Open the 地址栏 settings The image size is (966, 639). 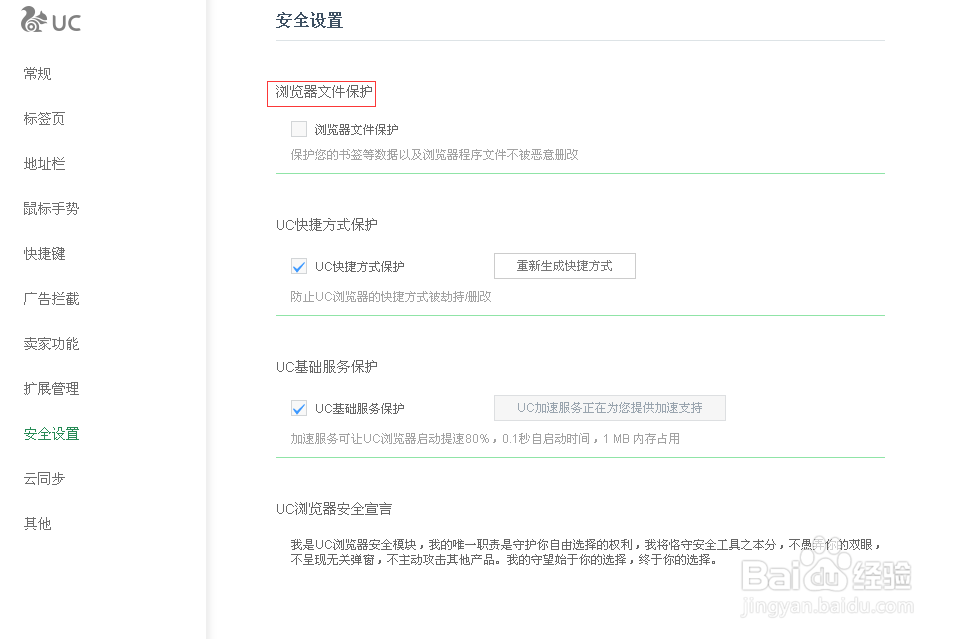[x=44, y=163]
